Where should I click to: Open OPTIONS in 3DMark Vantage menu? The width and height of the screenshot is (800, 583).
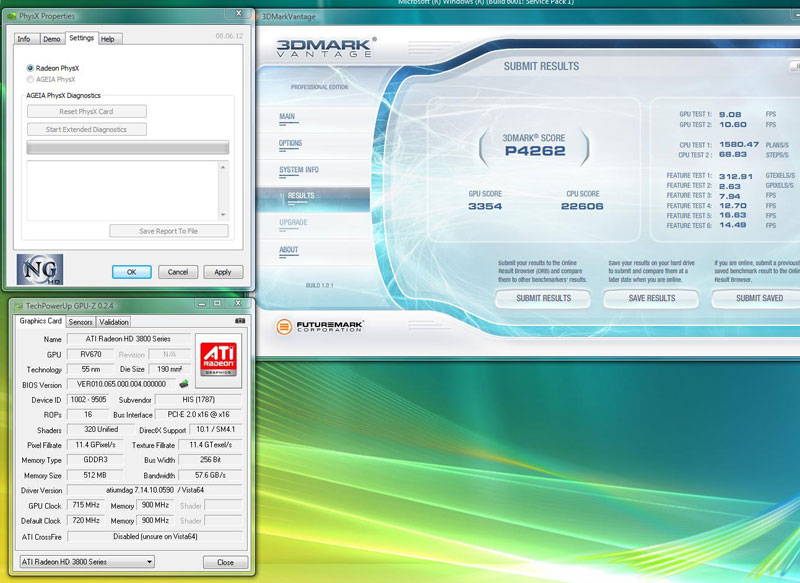click(290, 144)
